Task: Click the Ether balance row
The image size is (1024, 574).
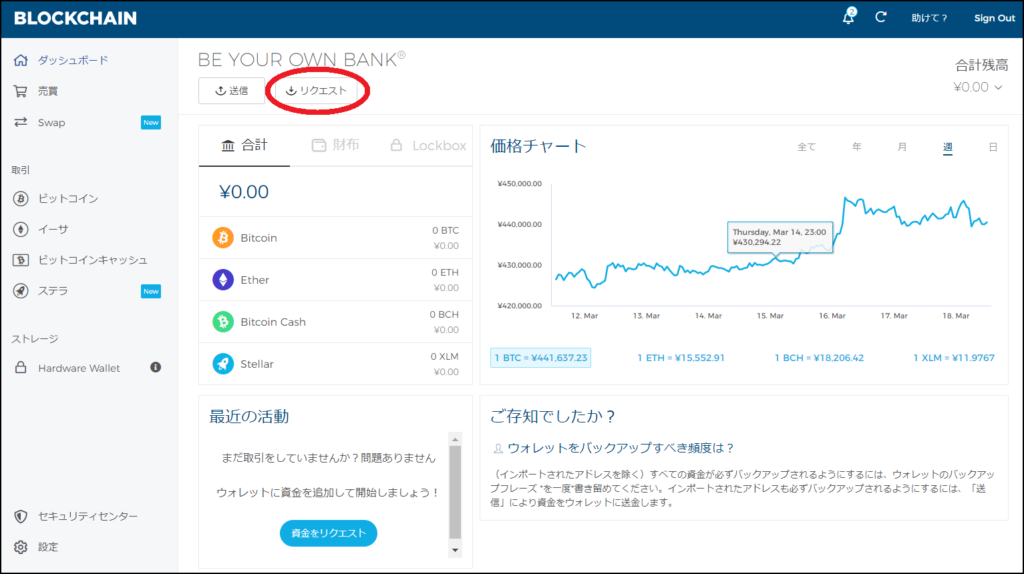Action: (x=336, y=279)
